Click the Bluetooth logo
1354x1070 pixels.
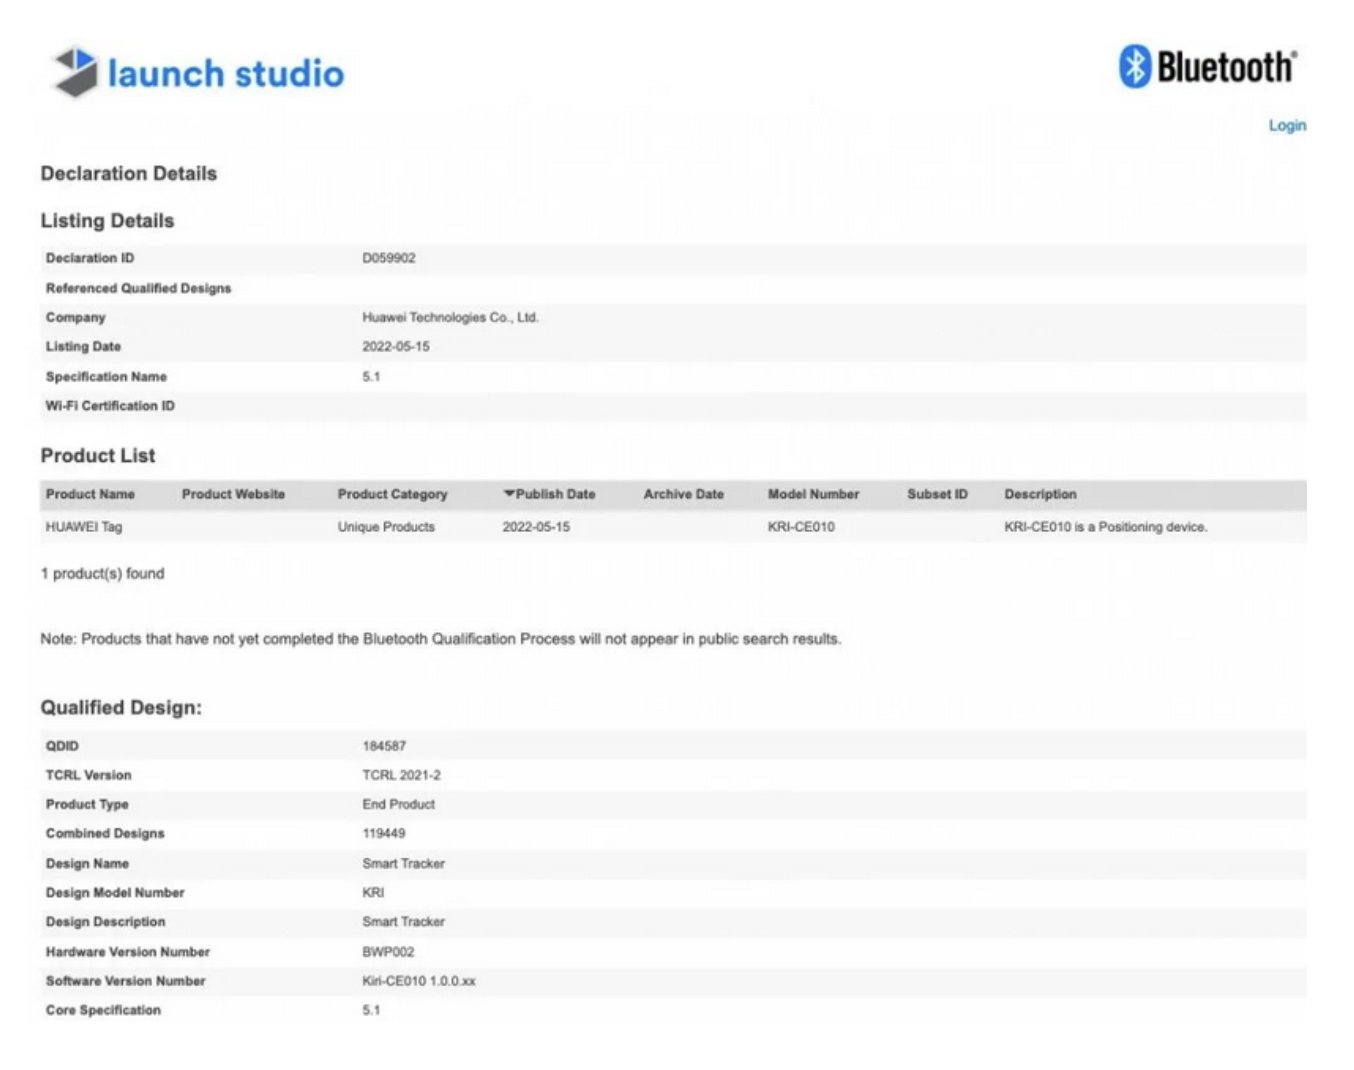tap(1207, 67)
